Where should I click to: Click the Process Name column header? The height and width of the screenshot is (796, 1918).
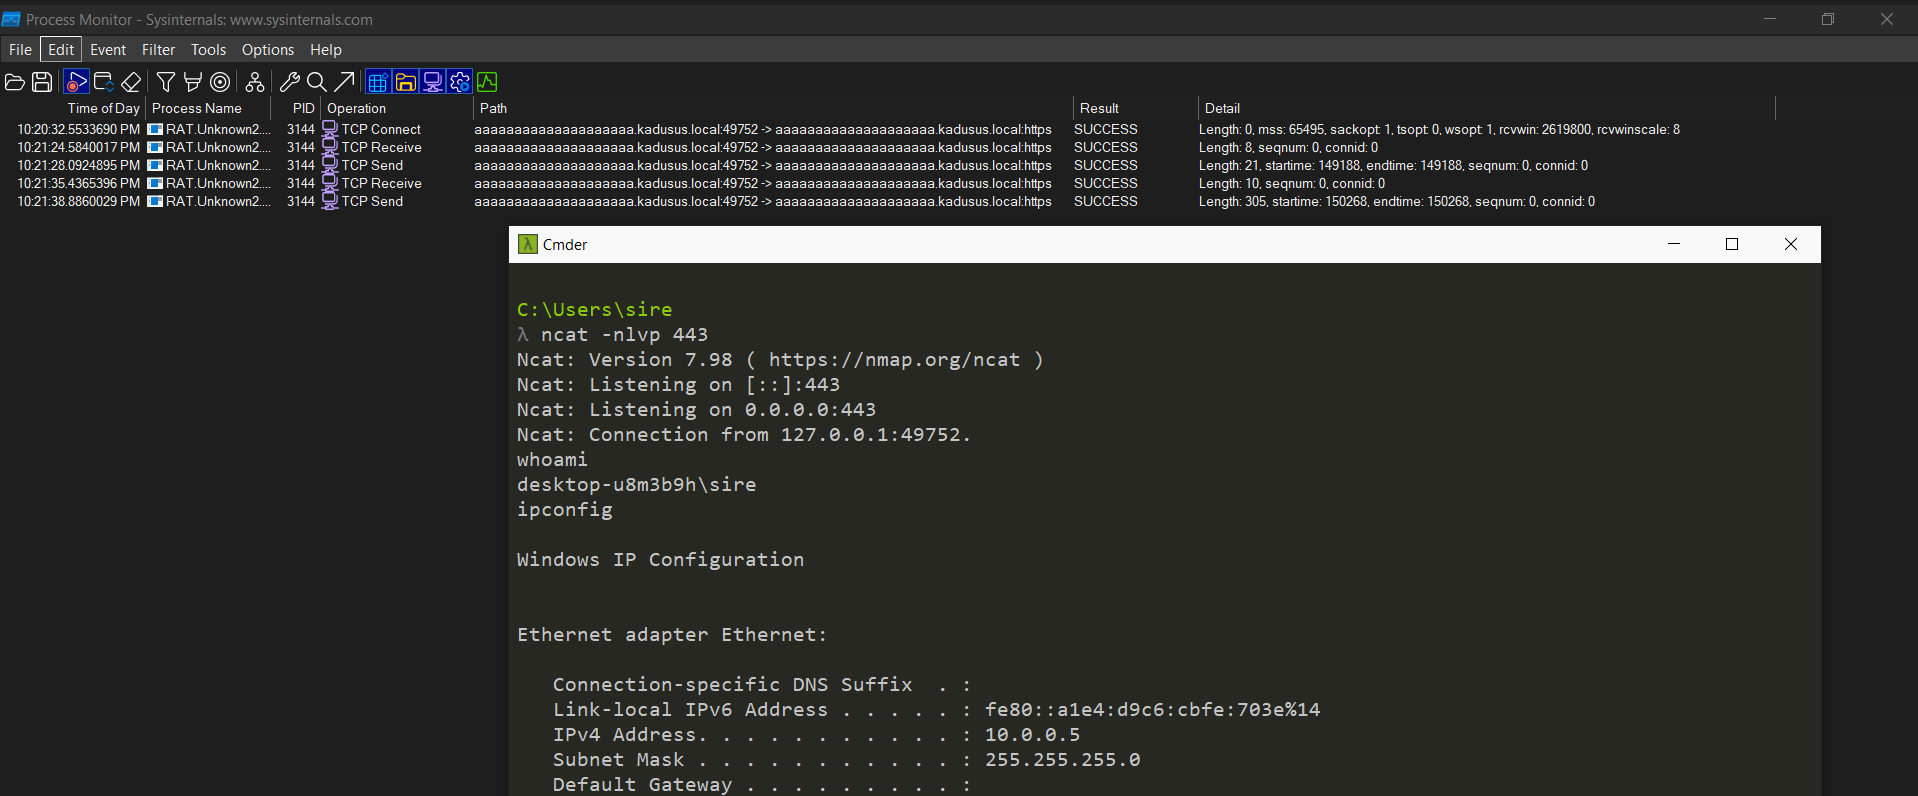197,108
